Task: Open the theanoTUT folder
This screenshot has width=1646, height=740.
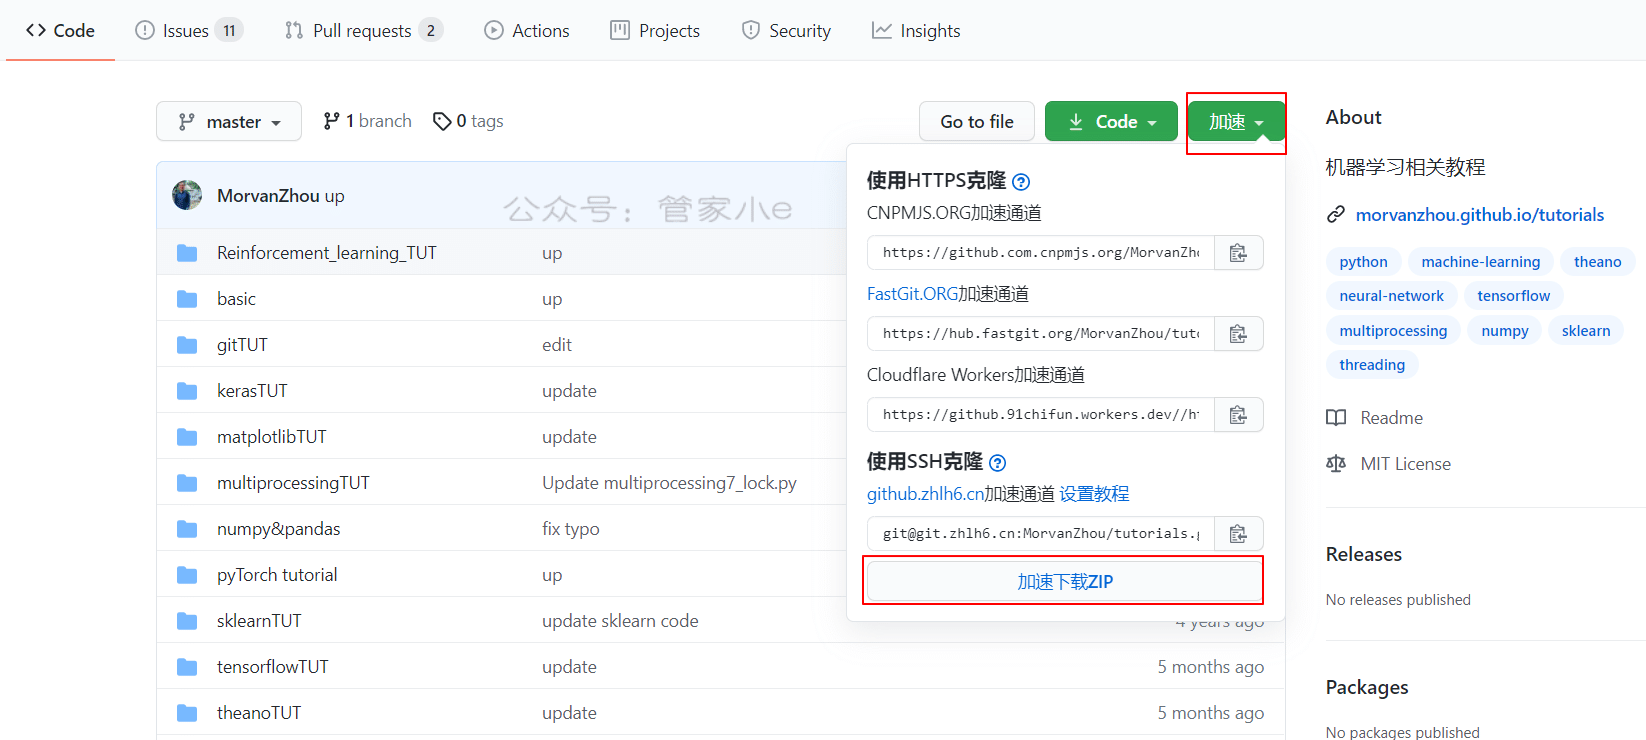Action: [259, 713]
